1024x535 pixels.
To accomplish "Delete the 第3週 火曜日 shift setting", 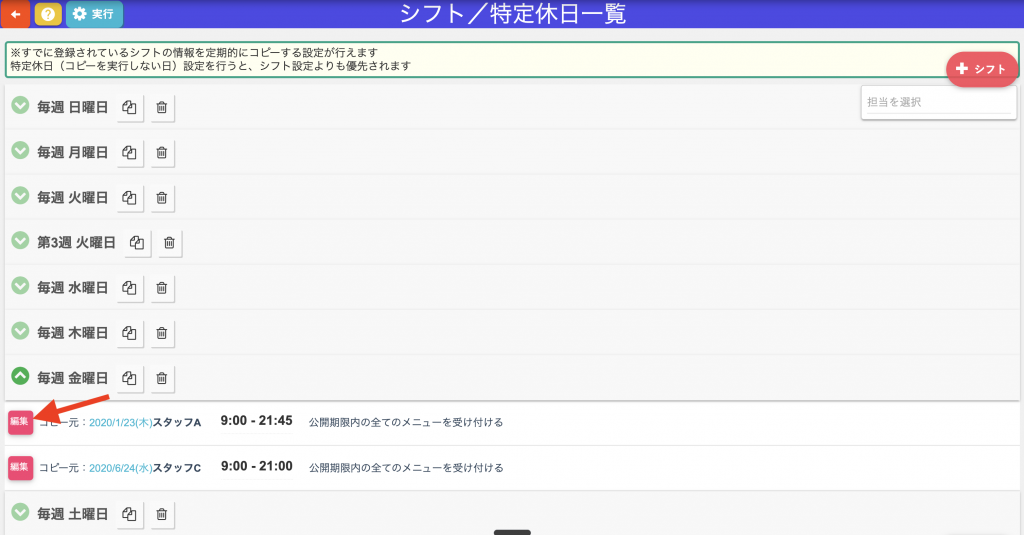I will [x=169, y=243].
